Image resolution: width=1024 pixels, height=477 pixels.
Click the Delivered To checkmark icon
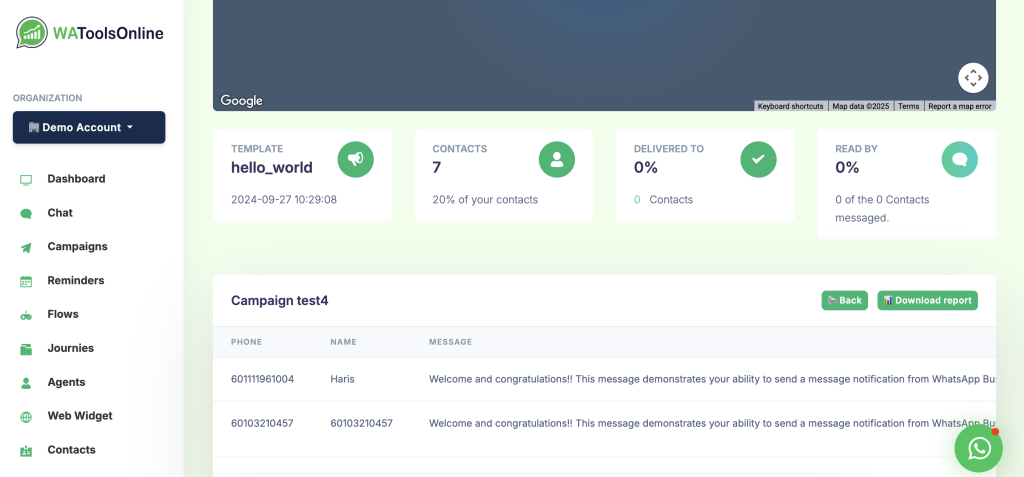click(758, 159)
